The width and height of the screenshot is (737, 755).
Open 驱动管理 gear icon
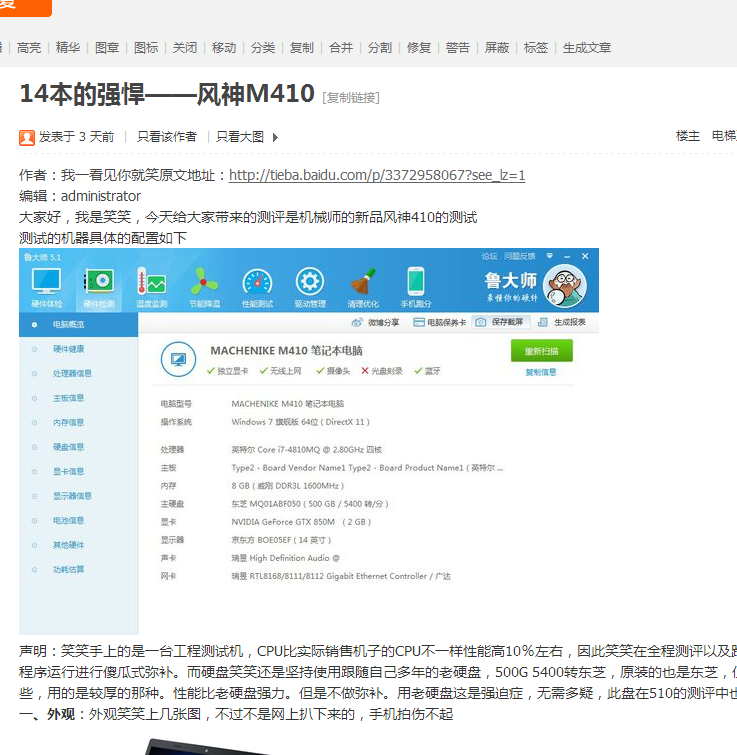pos(310,287)
